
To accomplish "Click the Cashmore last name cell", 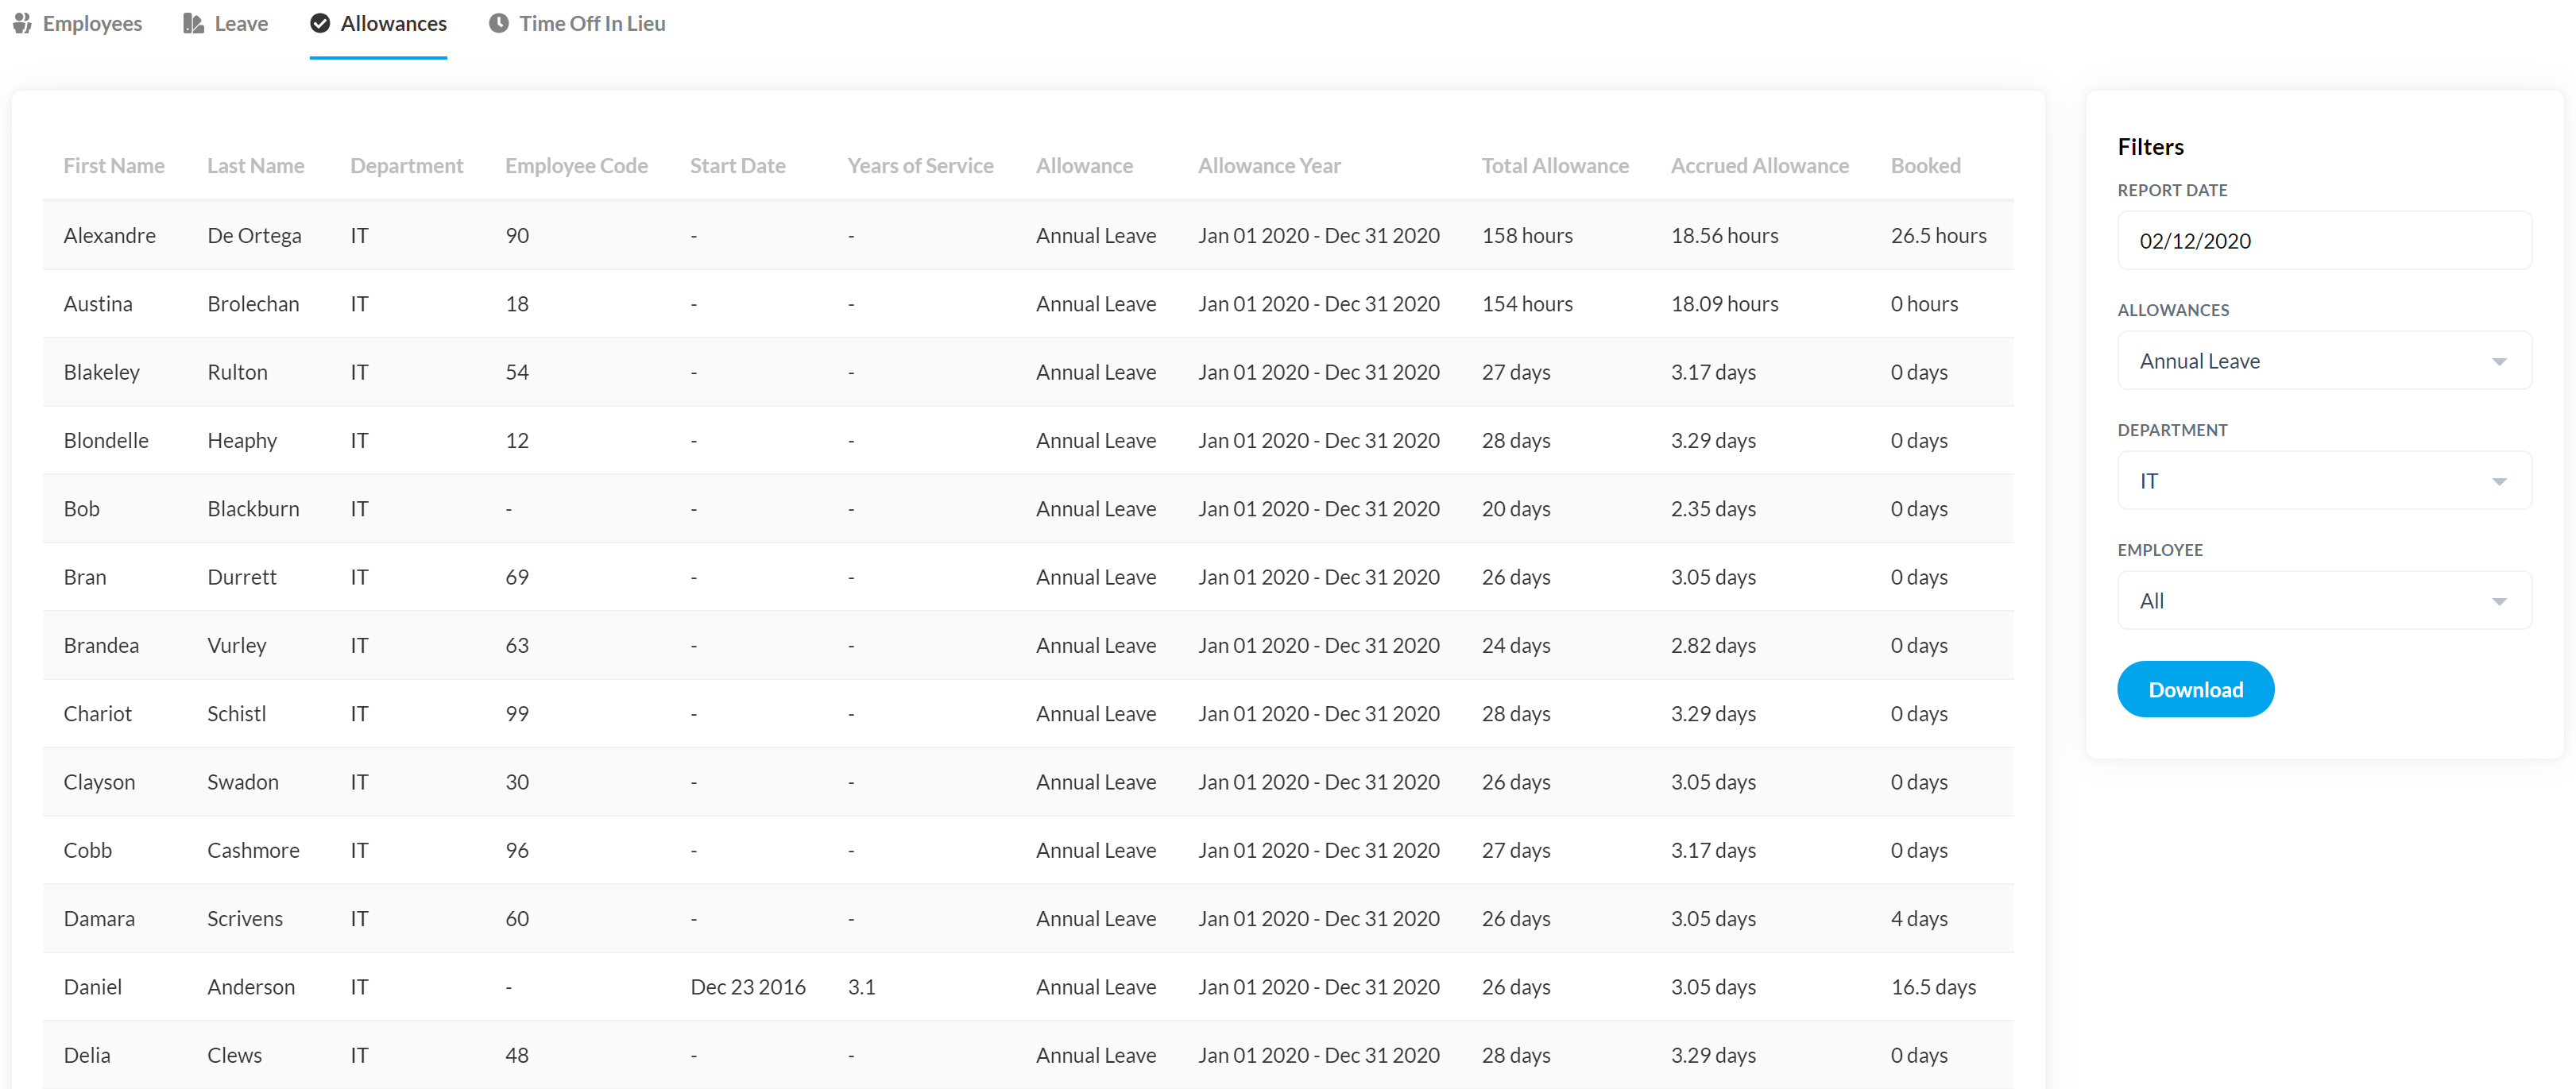I will pos(254,851).
